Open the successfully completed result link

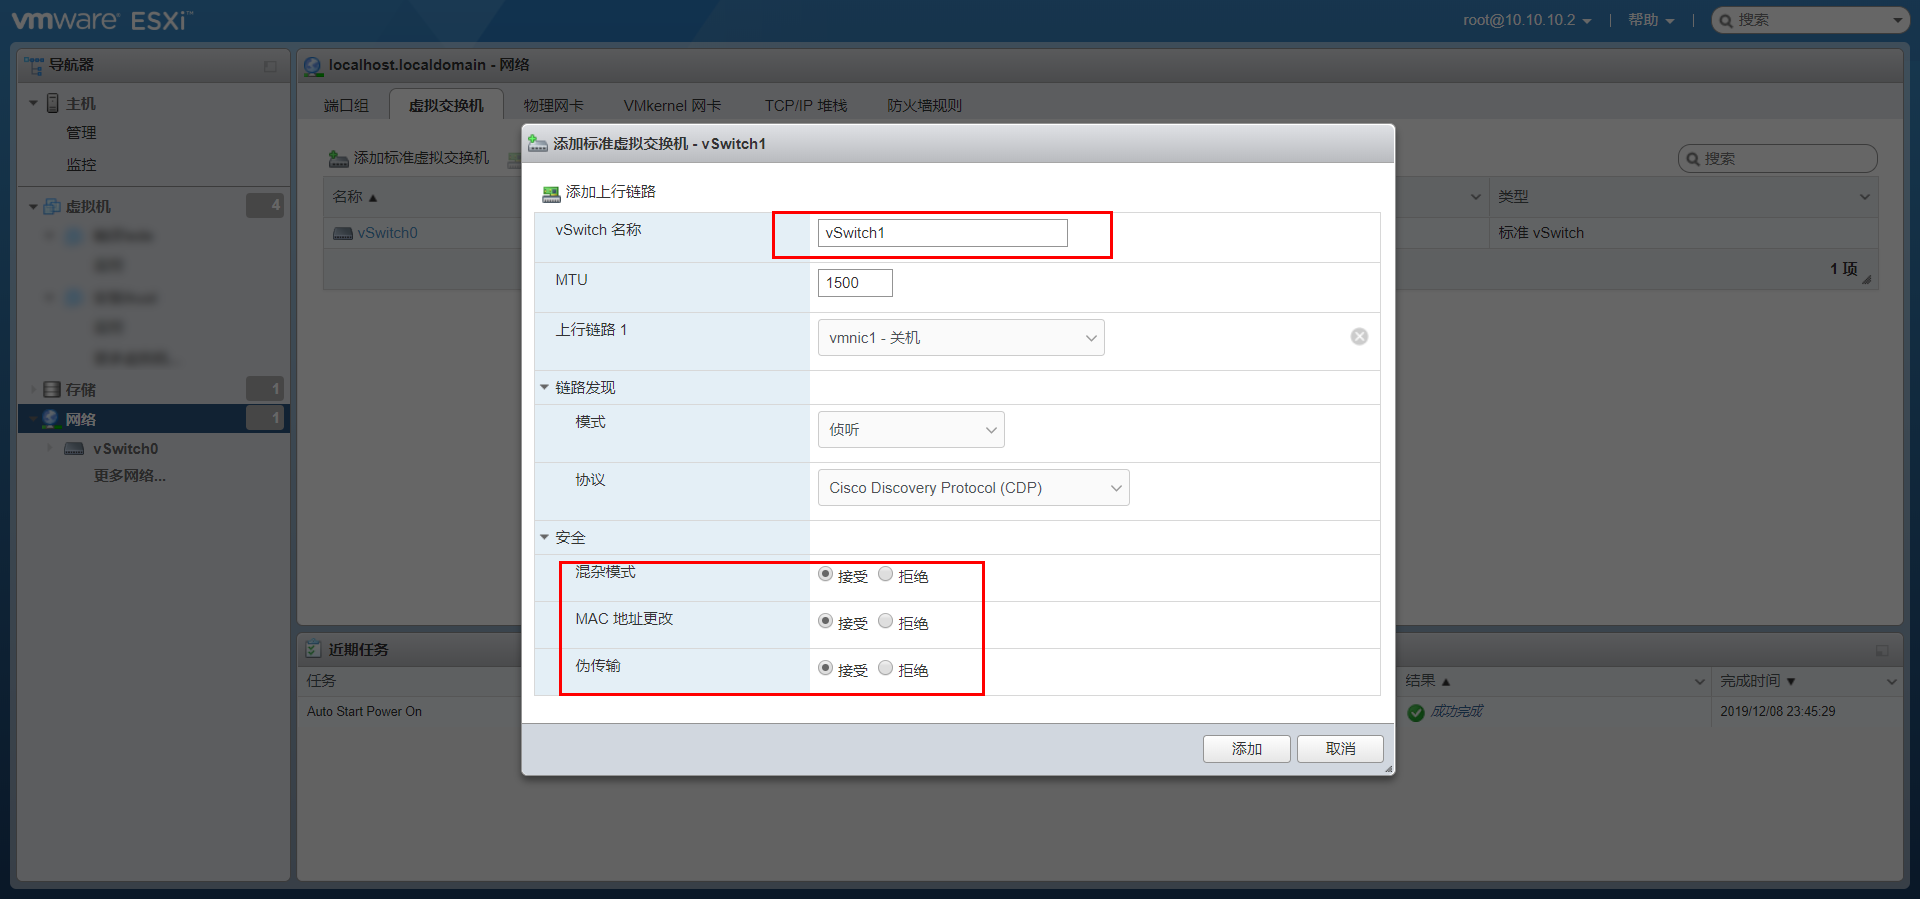pos(1456,712)
